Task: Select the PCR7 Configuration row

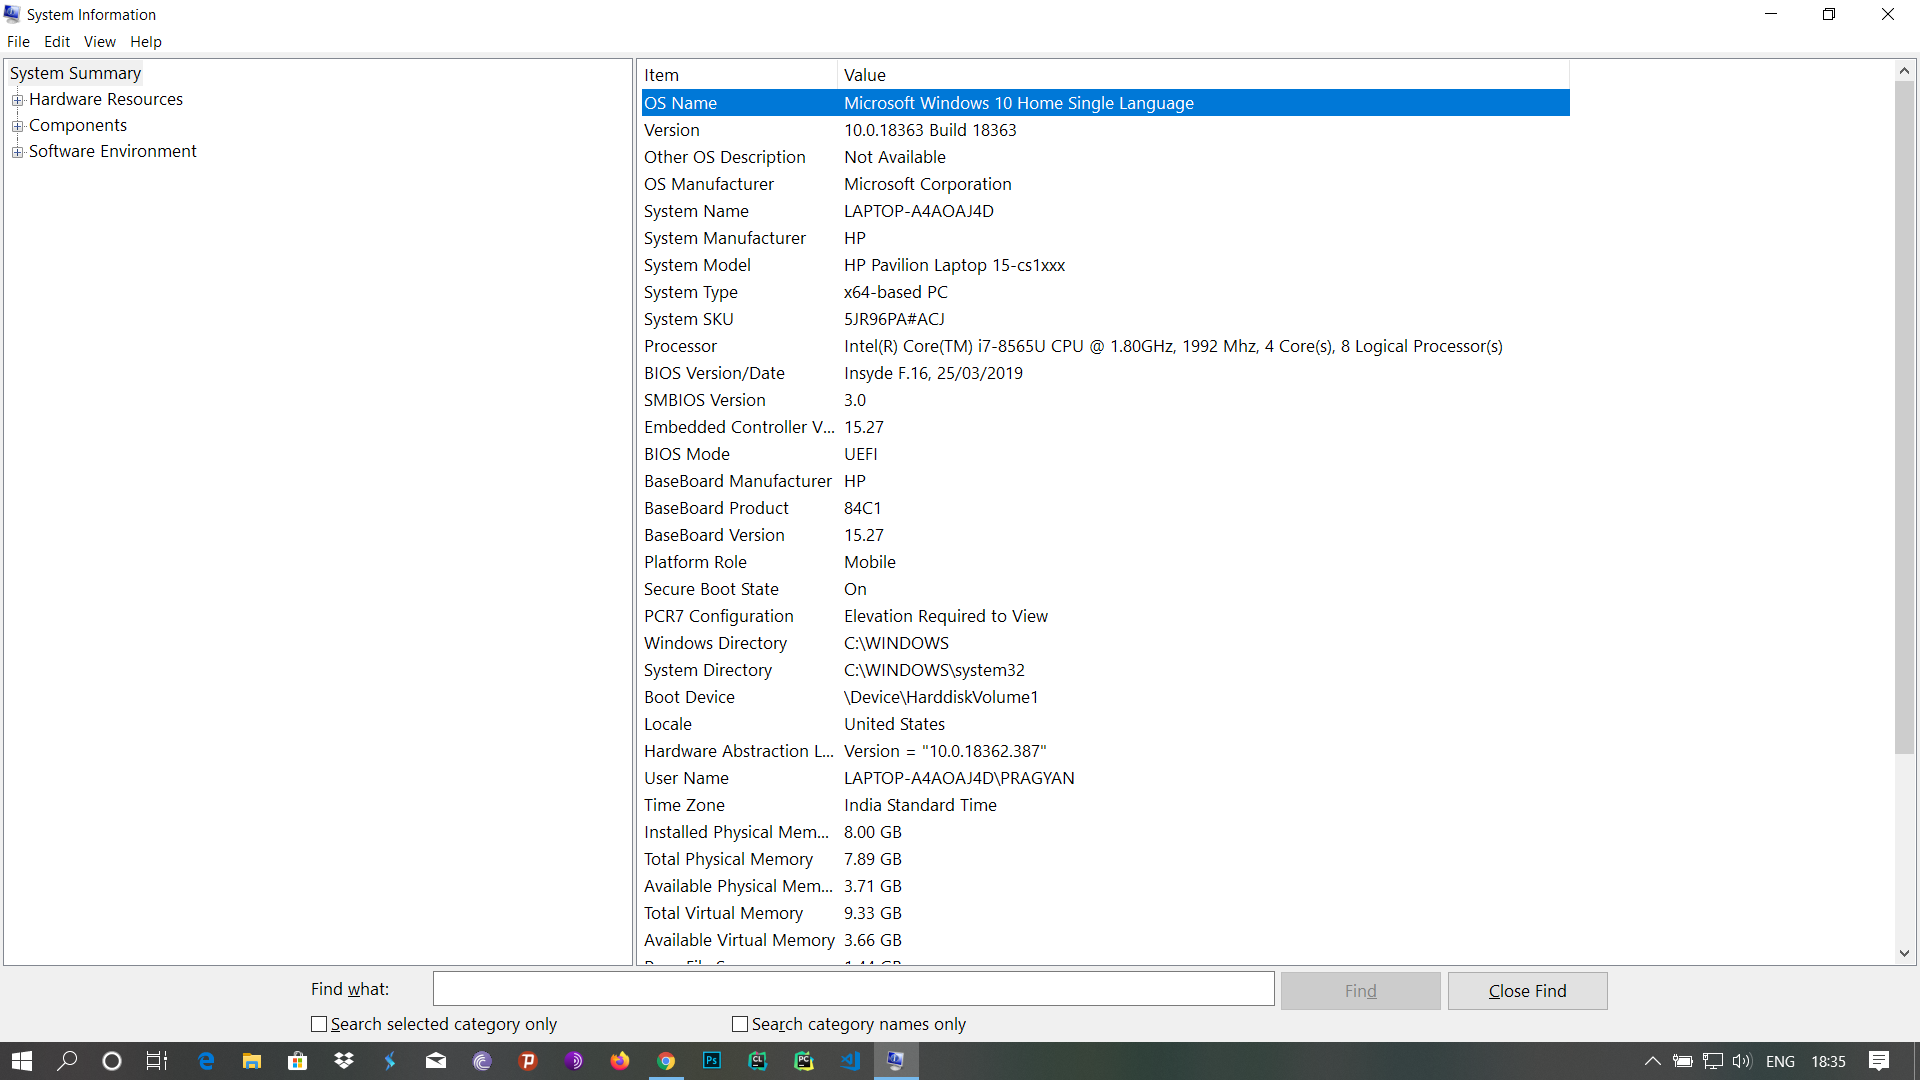Action: pyautogui.click(x=1105, y=616)
